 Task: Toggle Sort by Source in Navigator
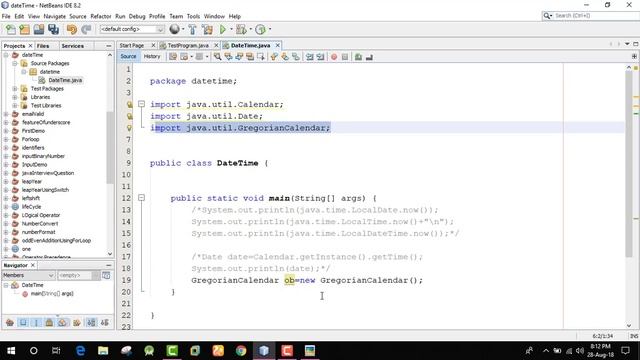(x=105, y=322)
